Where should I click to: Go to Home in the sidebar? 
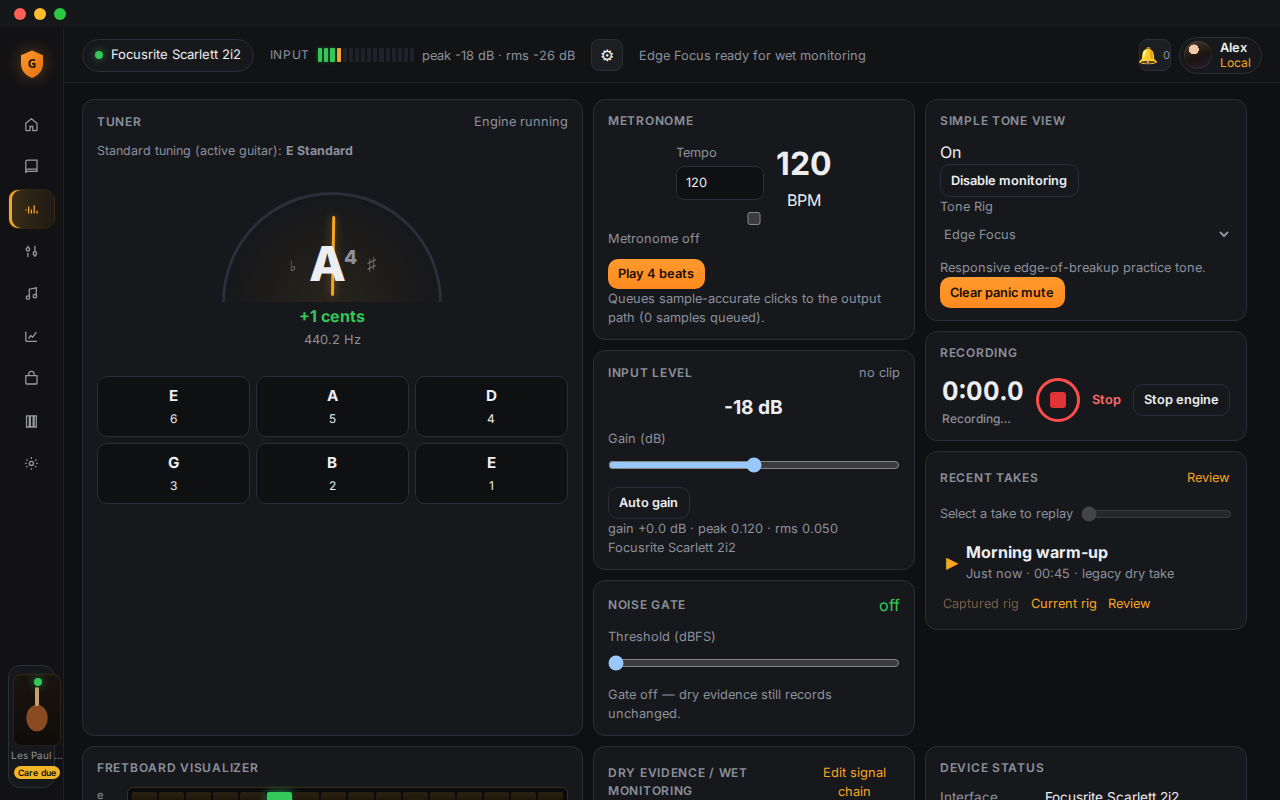pos(31,125)
